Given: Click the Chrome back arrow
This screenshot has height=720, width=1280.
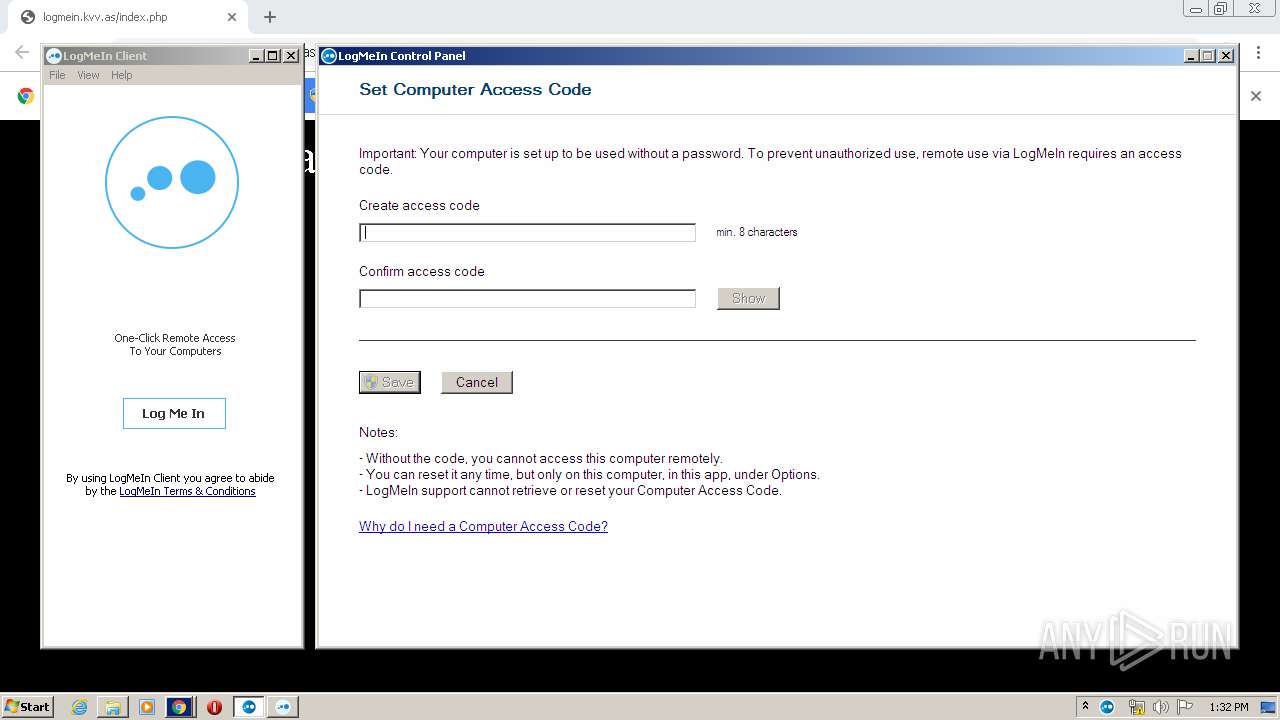Looking at the screenshot, I should pos(21,52).
